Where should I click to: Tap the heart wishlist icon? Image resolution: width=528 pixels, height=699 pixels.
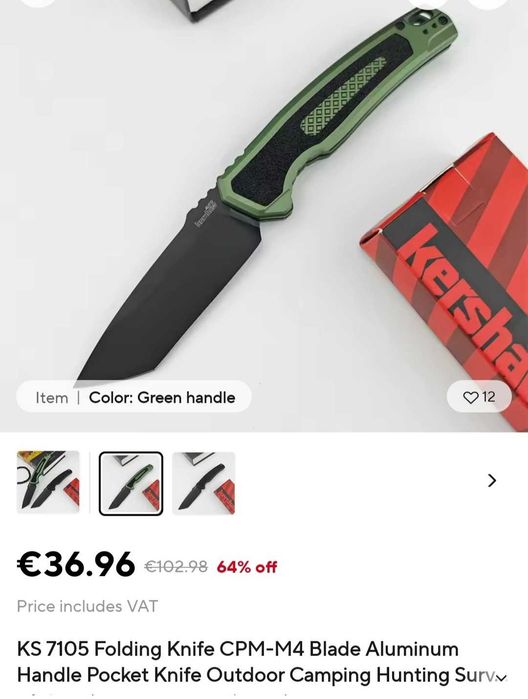coord(470,397)
